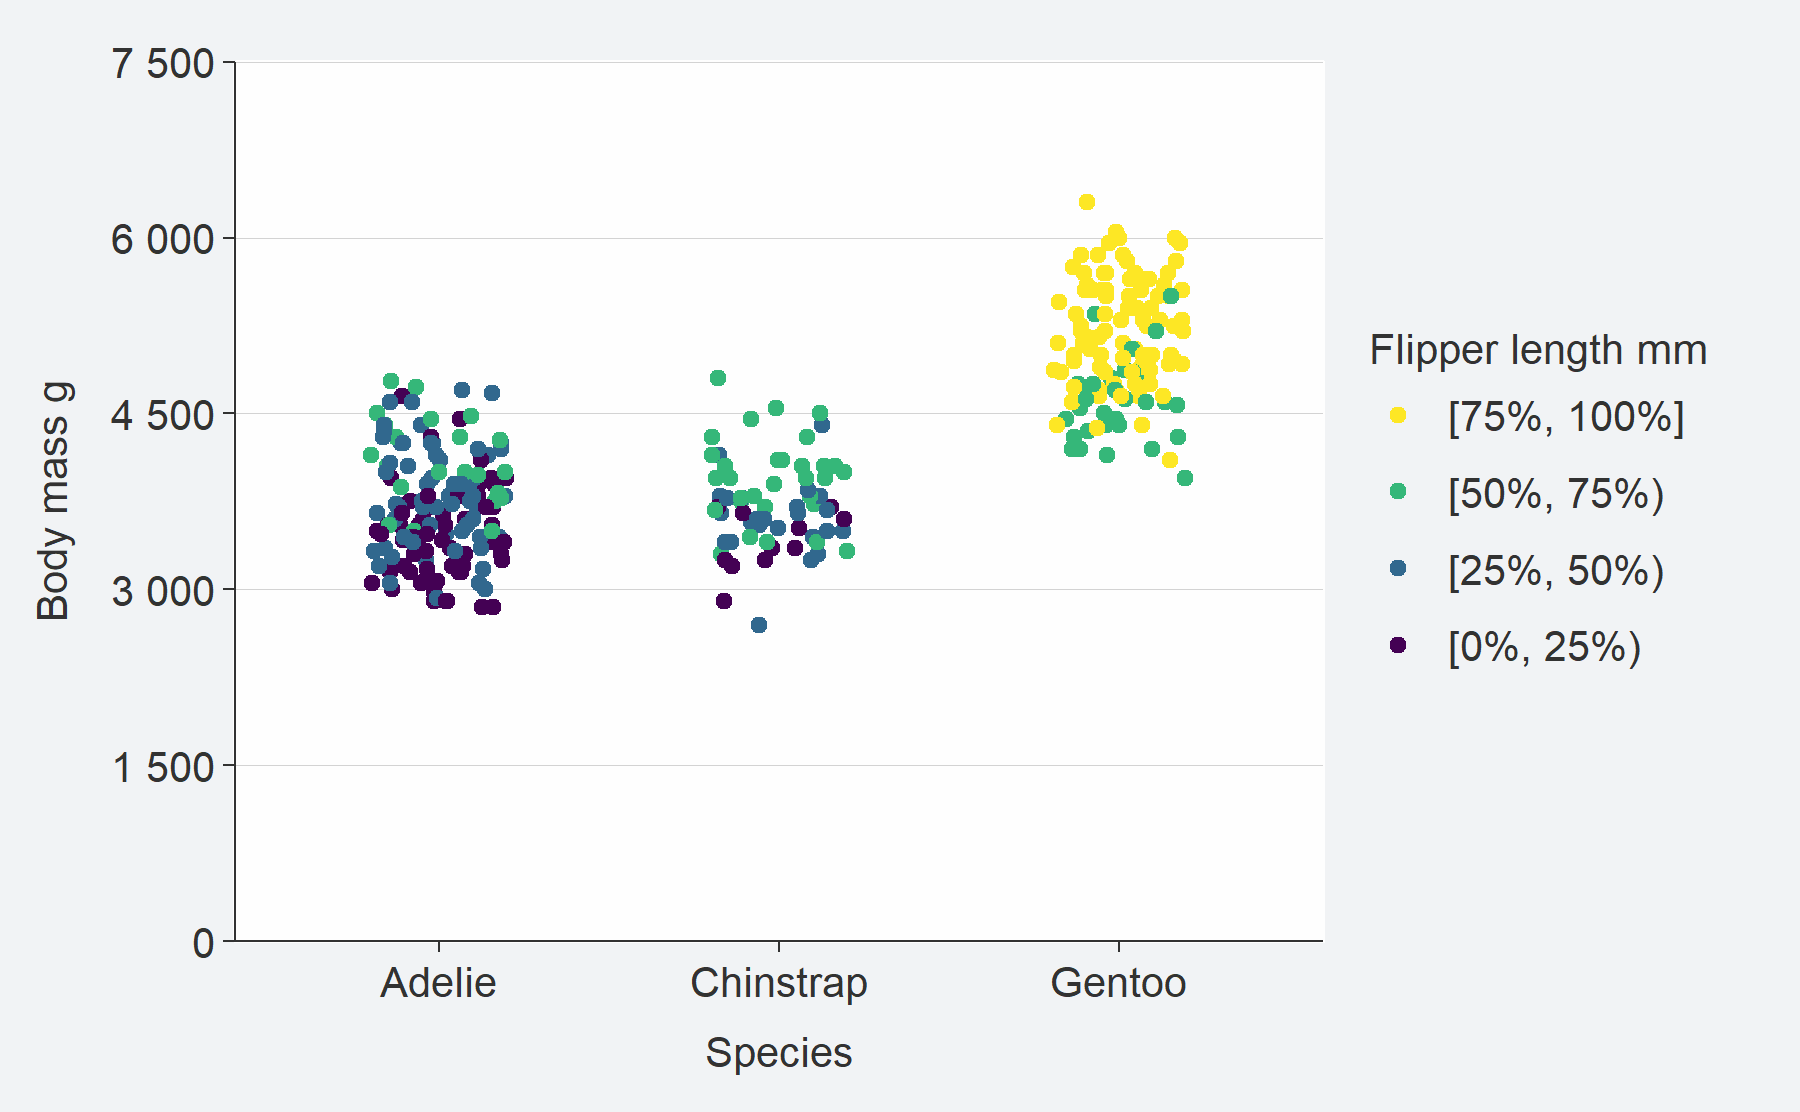This screenshot has width=1800, height=1112.
Task: Click the Flipper length mm legend title
Action: 1538,350
